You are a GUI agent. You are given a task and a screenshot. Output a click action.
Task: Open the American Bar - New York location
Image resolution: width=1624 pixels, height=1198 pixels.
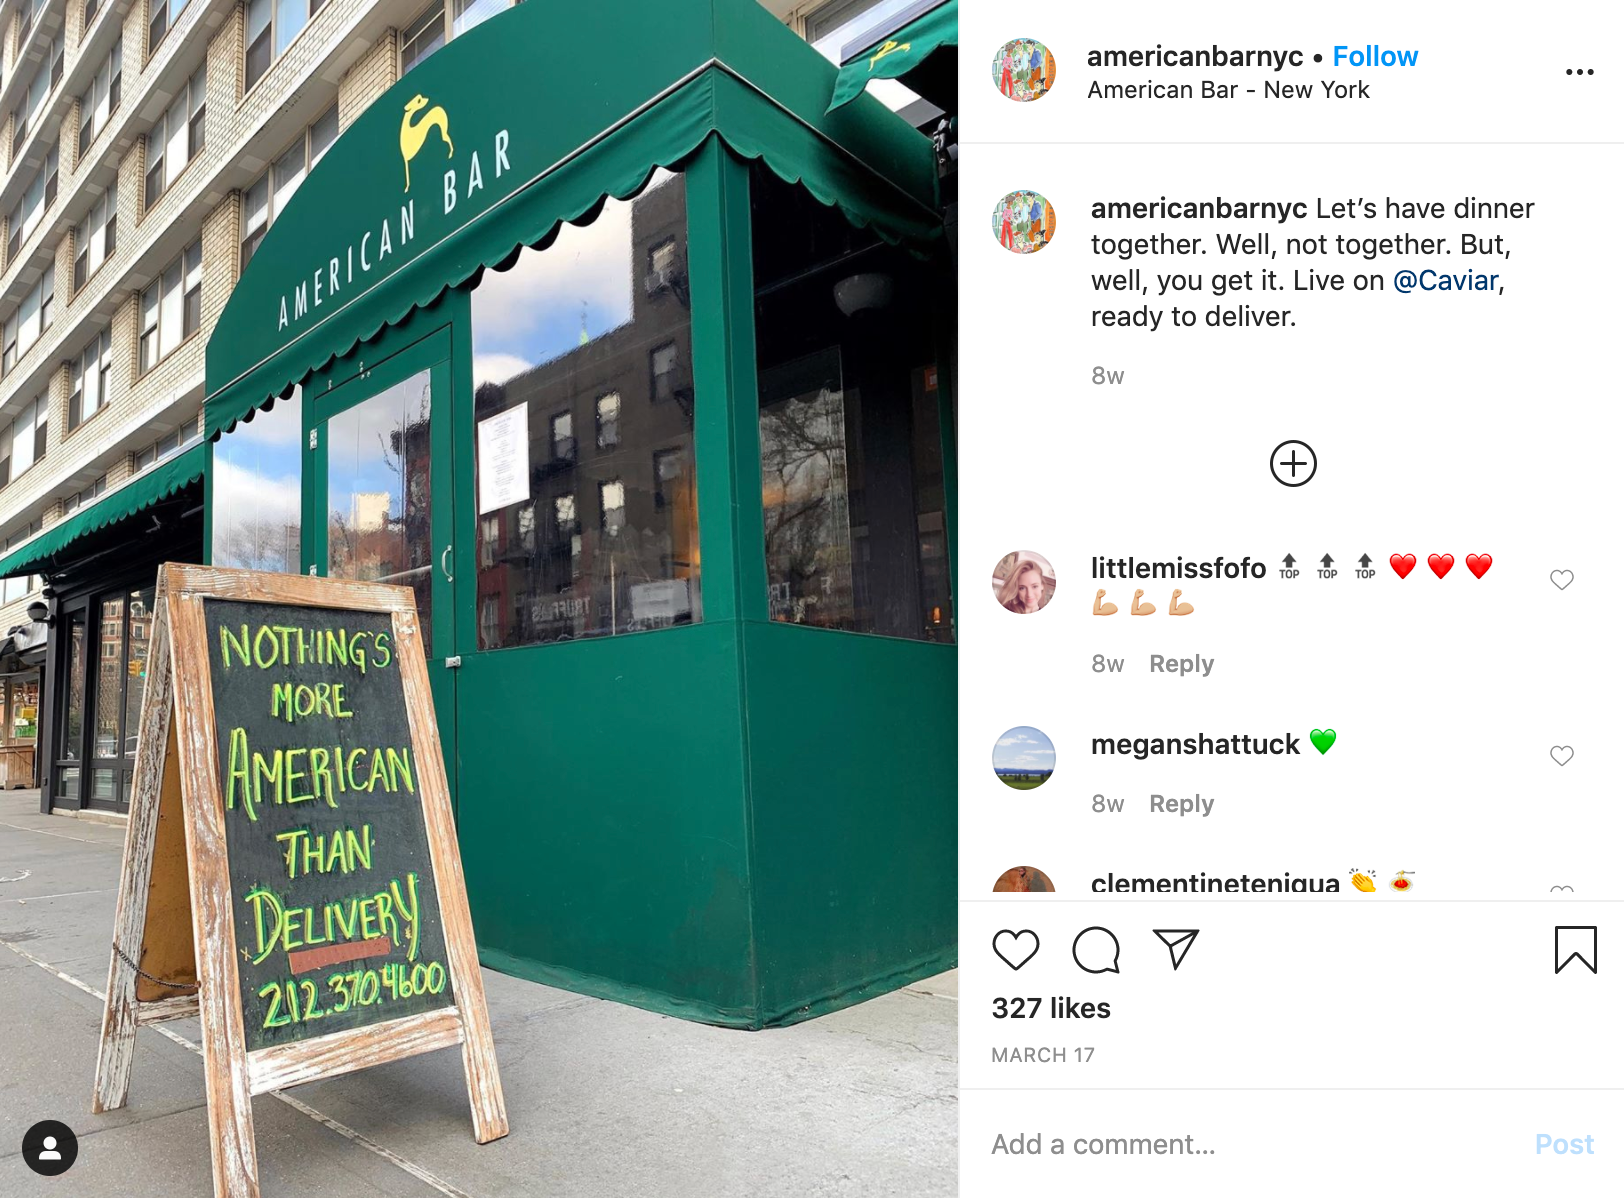(1228, 90)
